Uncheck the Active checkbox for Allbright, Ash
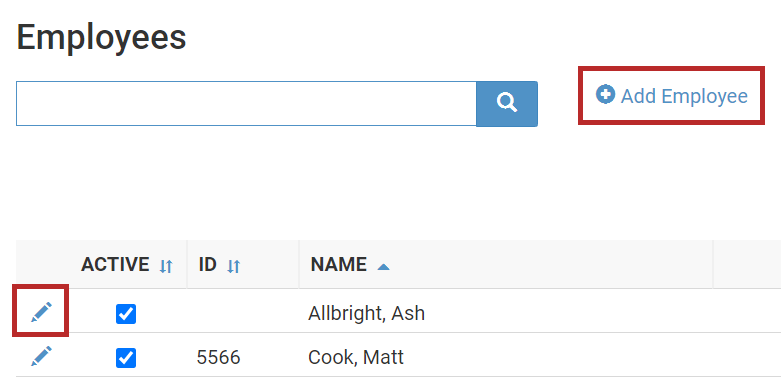Image resolution: width=781 pixels, height=382 pixels. [x=126, y=314]
